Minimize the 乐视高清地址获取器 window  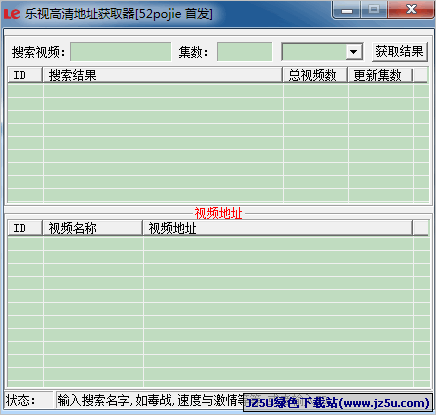point(347,10)
